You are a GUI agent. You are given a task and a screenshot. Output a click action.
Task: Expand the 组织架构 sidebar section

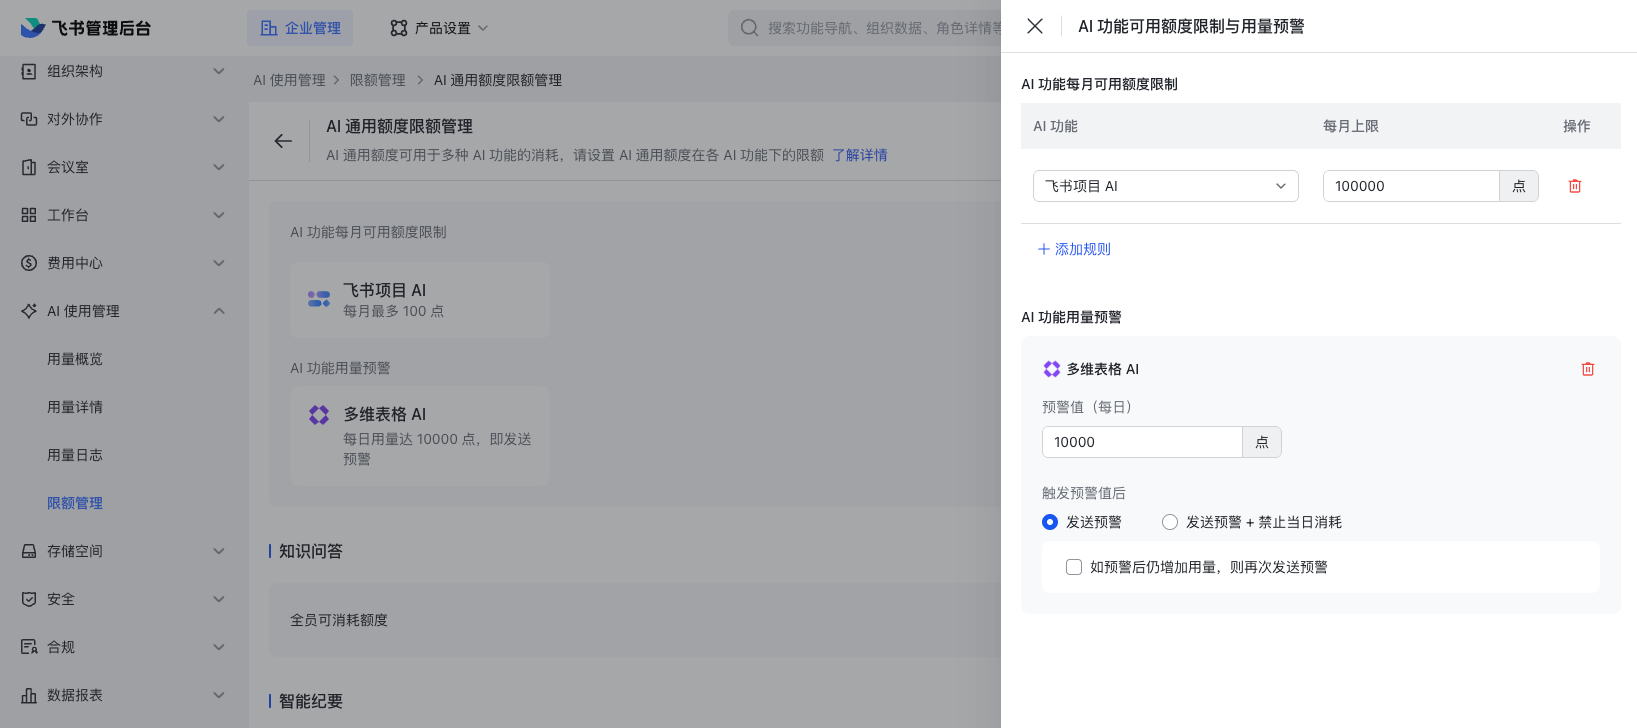[x=219, y=71]
